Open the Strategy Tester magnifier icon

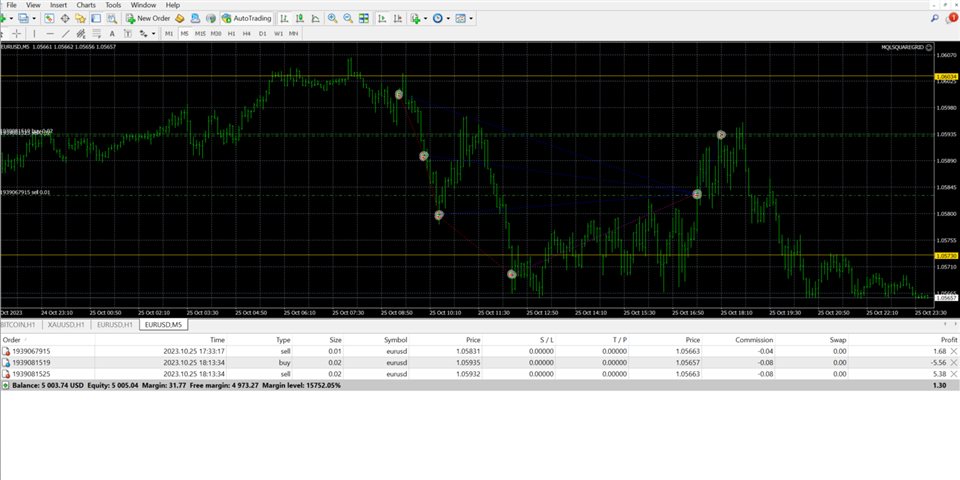click(x=112, y=18)
